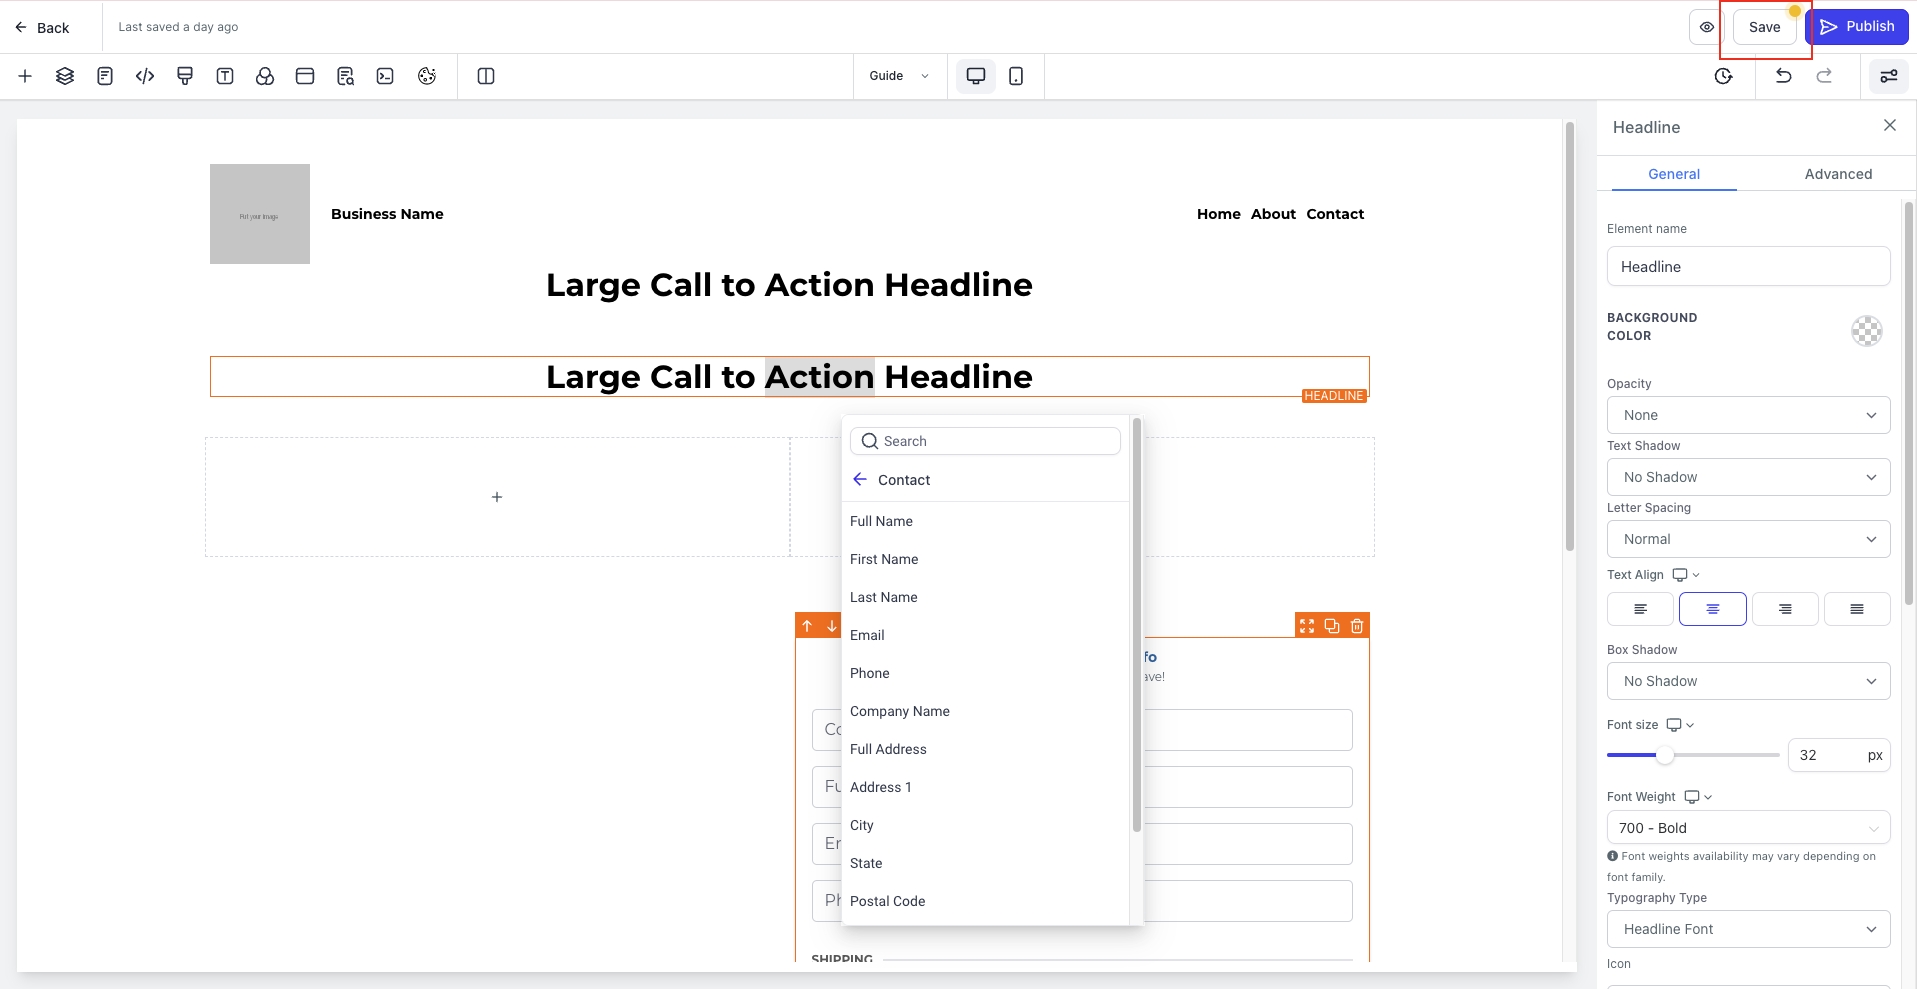Delete the selected form section via trash icon

click(x=1357, y=626)
